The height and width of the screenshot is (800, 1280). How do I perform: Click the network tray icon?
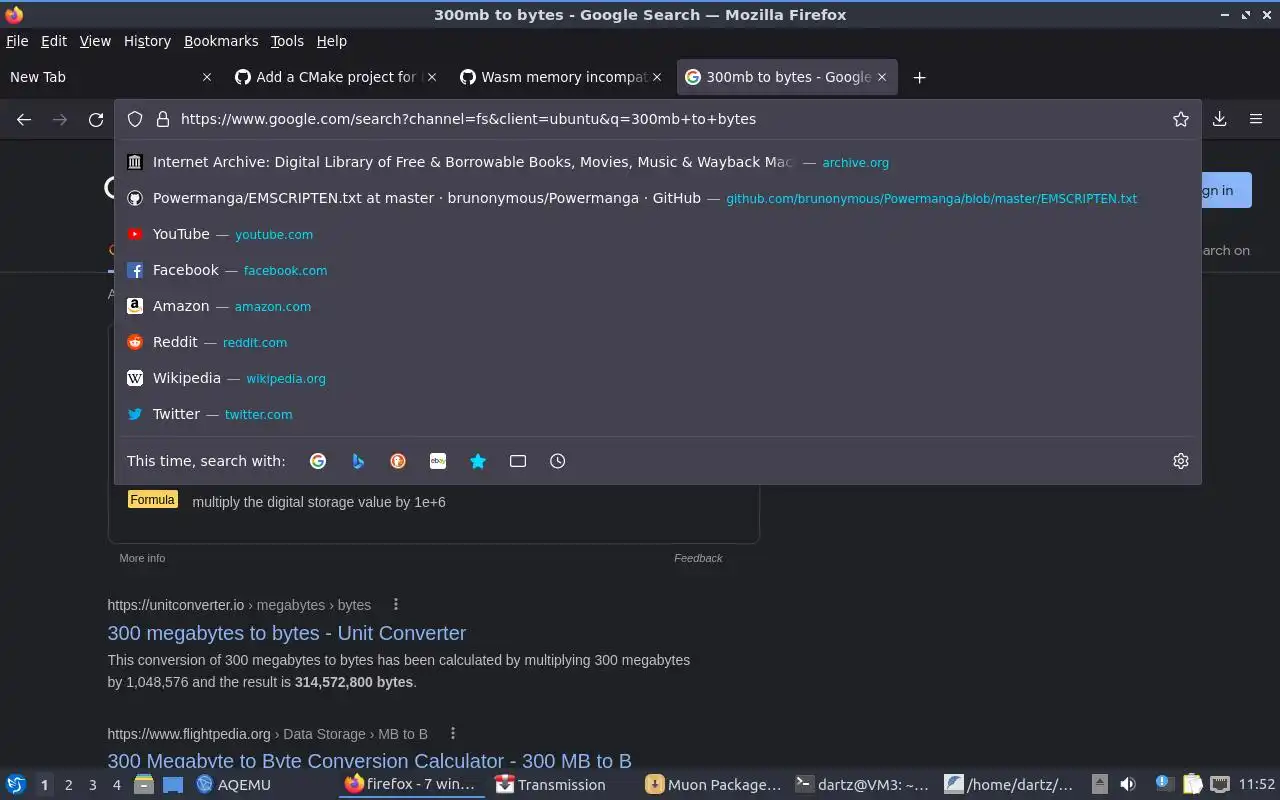coord(1220,785)
